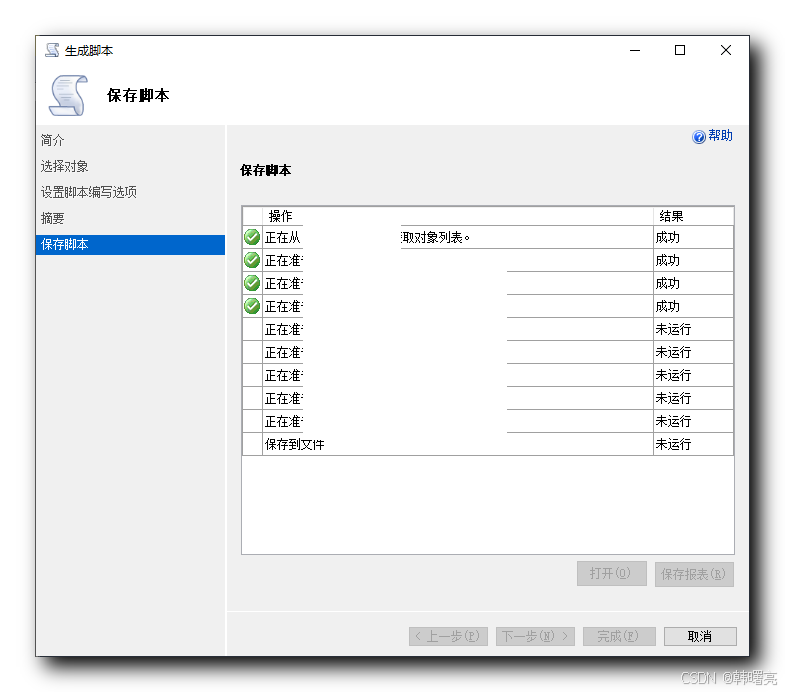Click the 取消 button
The height and width of the screenshot is (692, 785).
click(700, 636)
